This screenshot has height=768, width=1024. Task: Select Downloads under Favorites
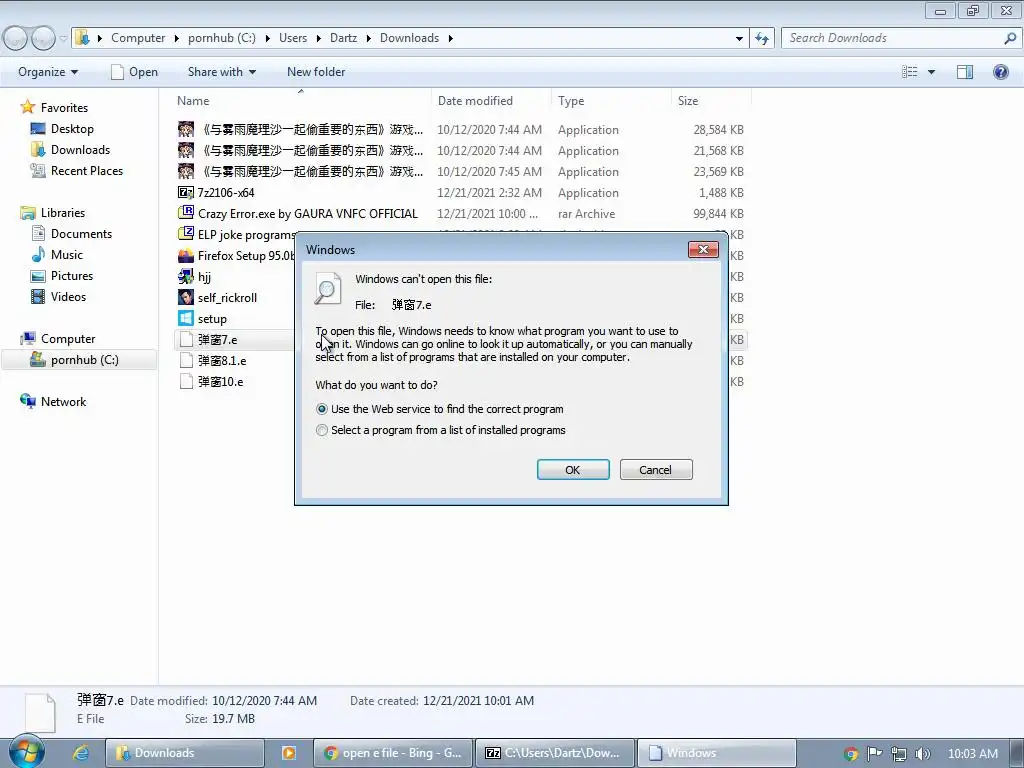(80, 150)
